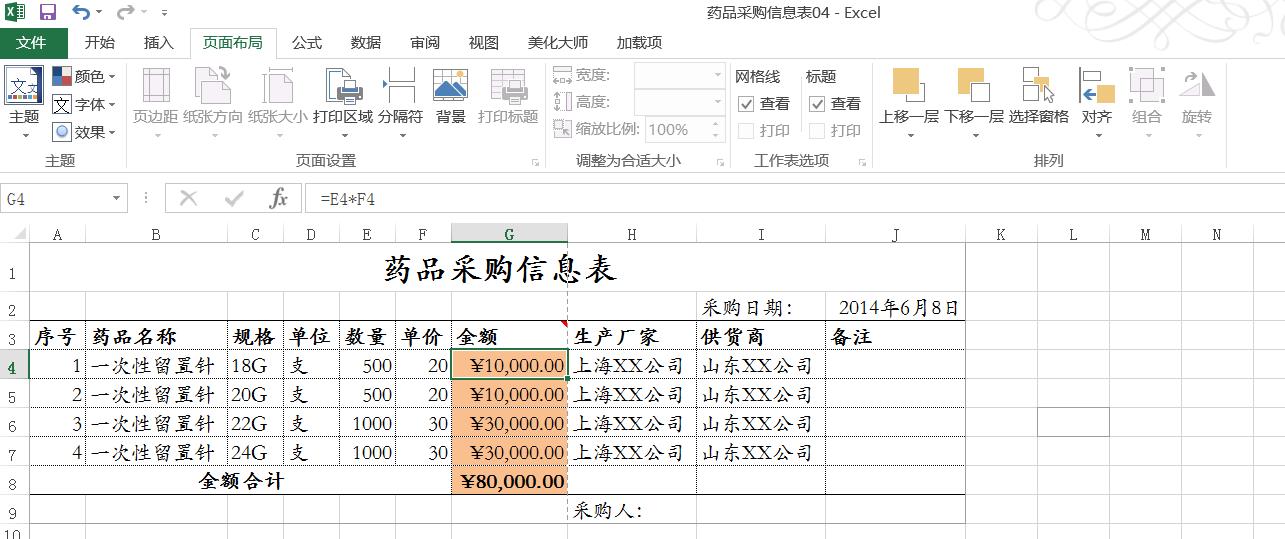Screen dimensions: 1285x539
Task: Open Page Setup dialog launcher
Action: 535,162
